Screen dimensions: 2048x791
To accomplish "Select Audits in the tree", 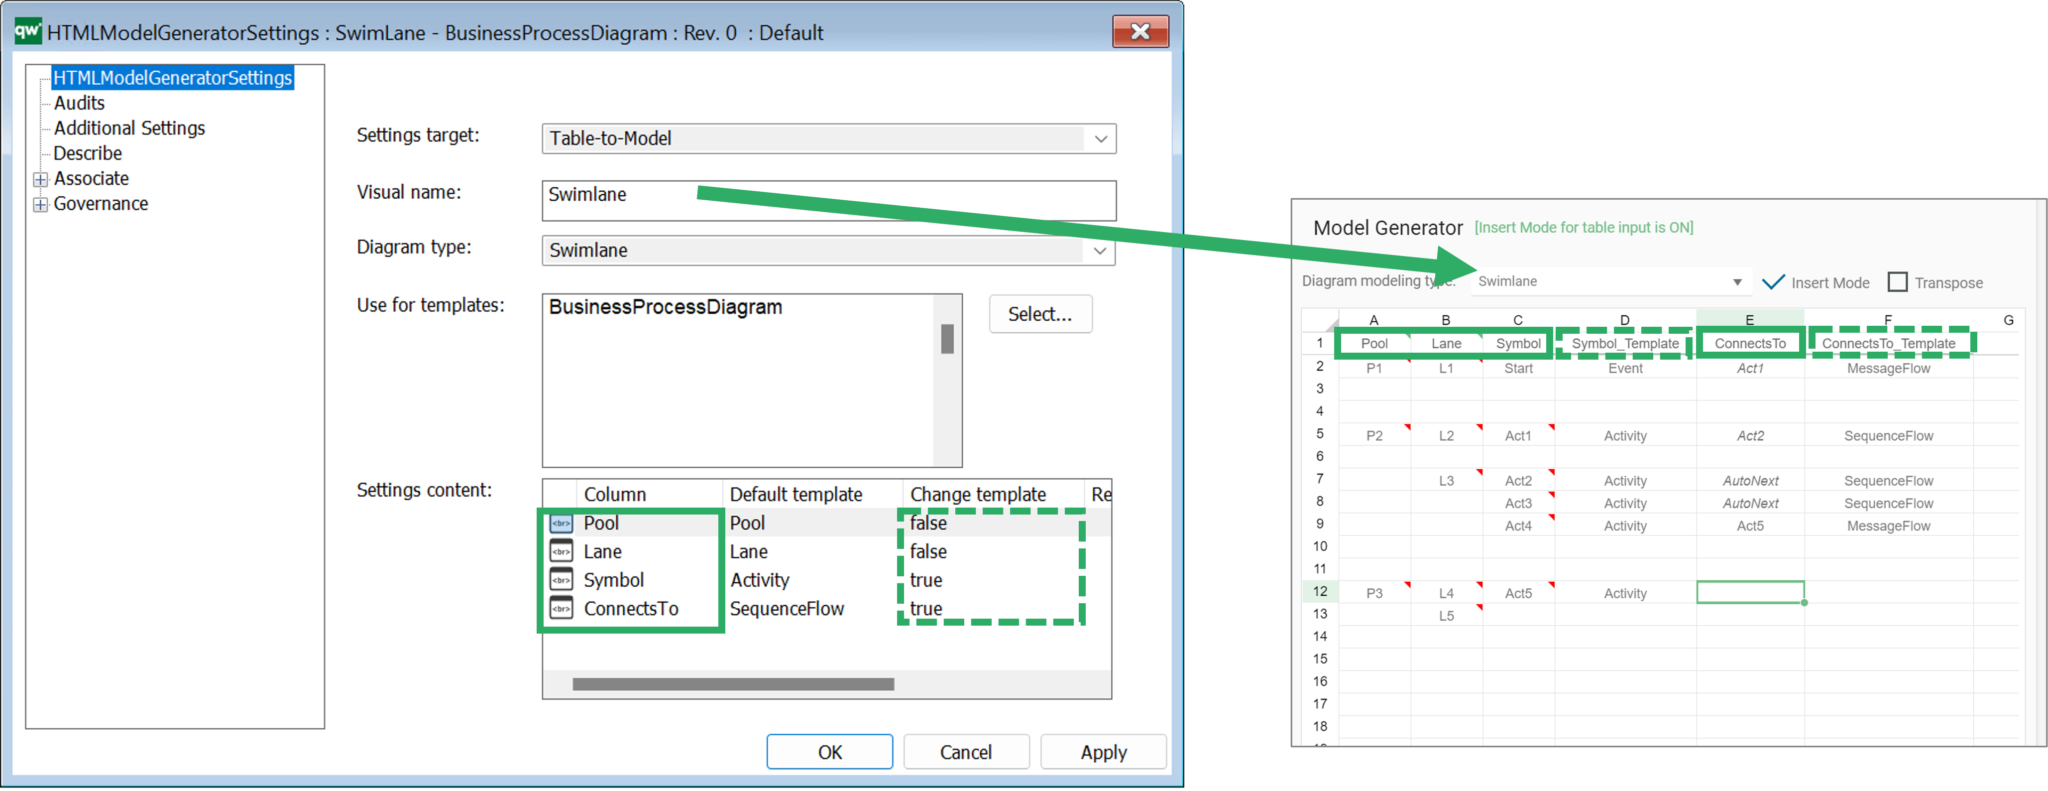I will click(x=79, y=103).
